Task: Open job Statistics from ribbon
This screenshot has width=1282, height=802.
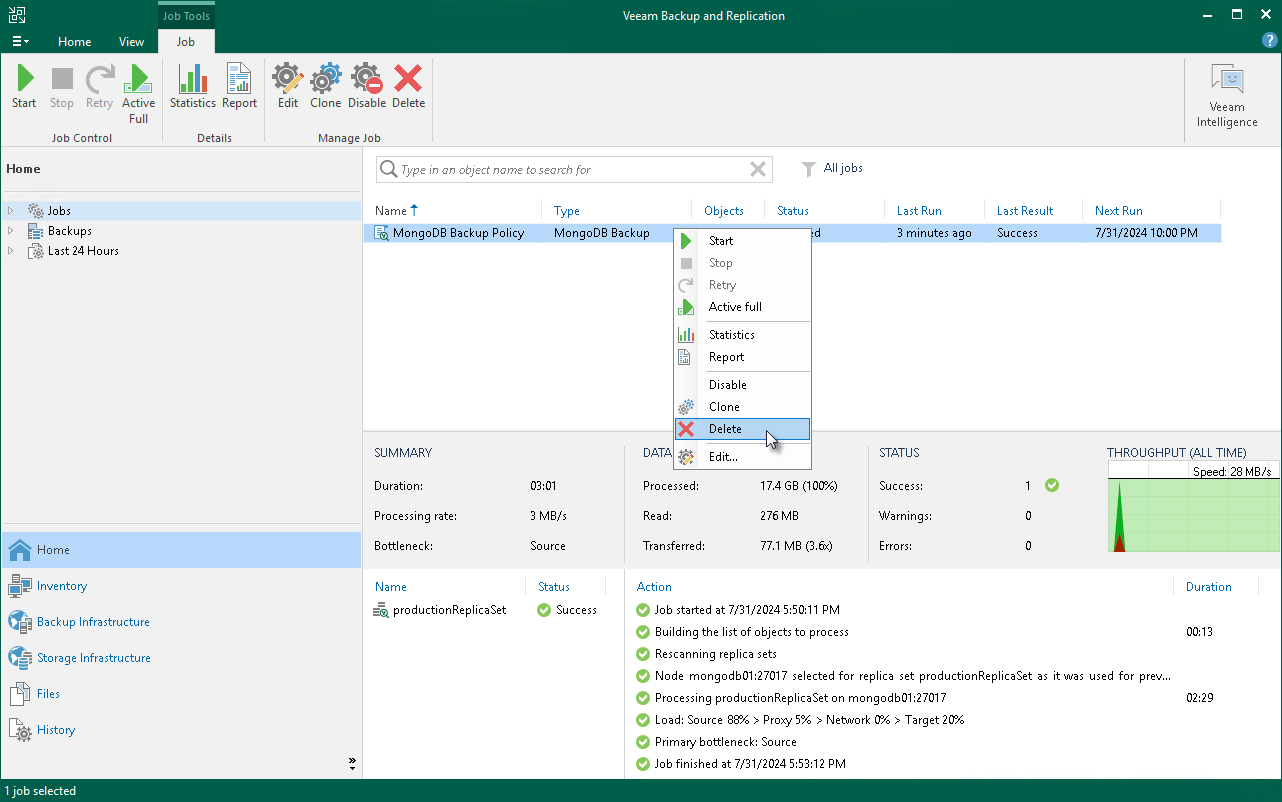Action: pos(192,86)
